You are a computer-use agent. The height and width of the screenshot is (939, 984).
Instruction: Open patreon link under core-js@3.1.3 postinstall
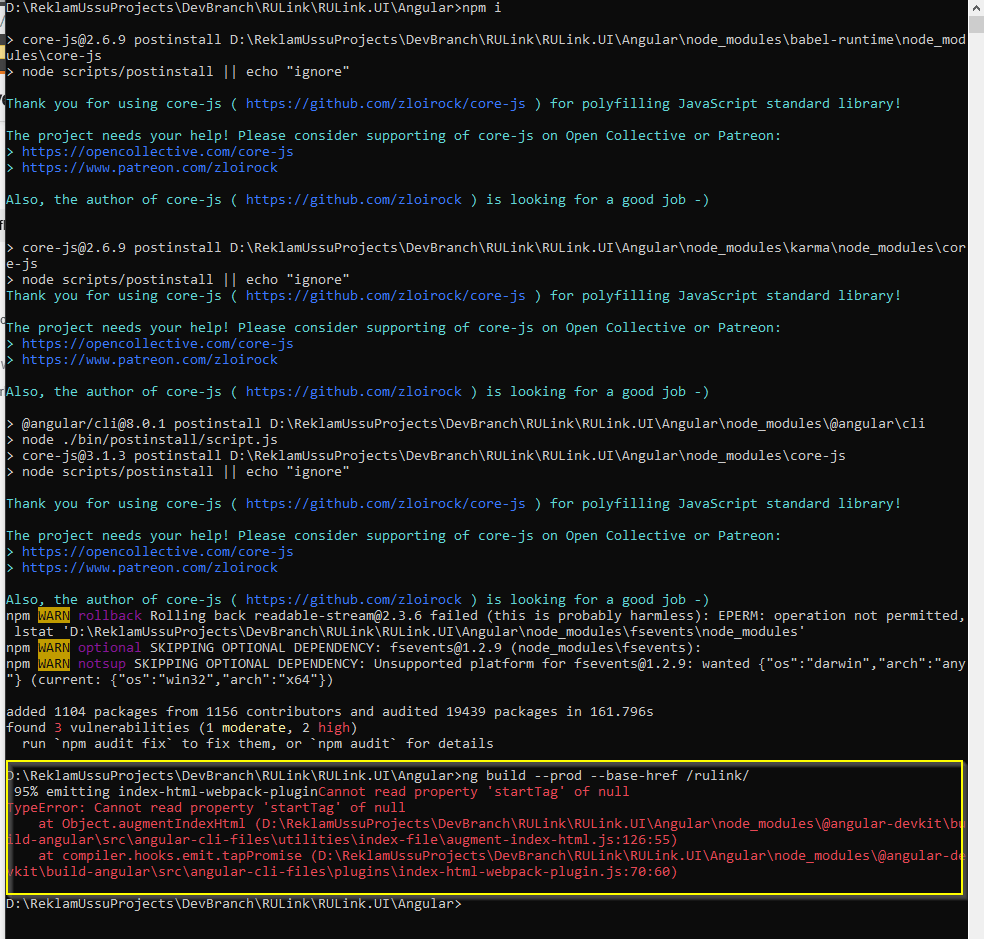[x=149, y=567]
